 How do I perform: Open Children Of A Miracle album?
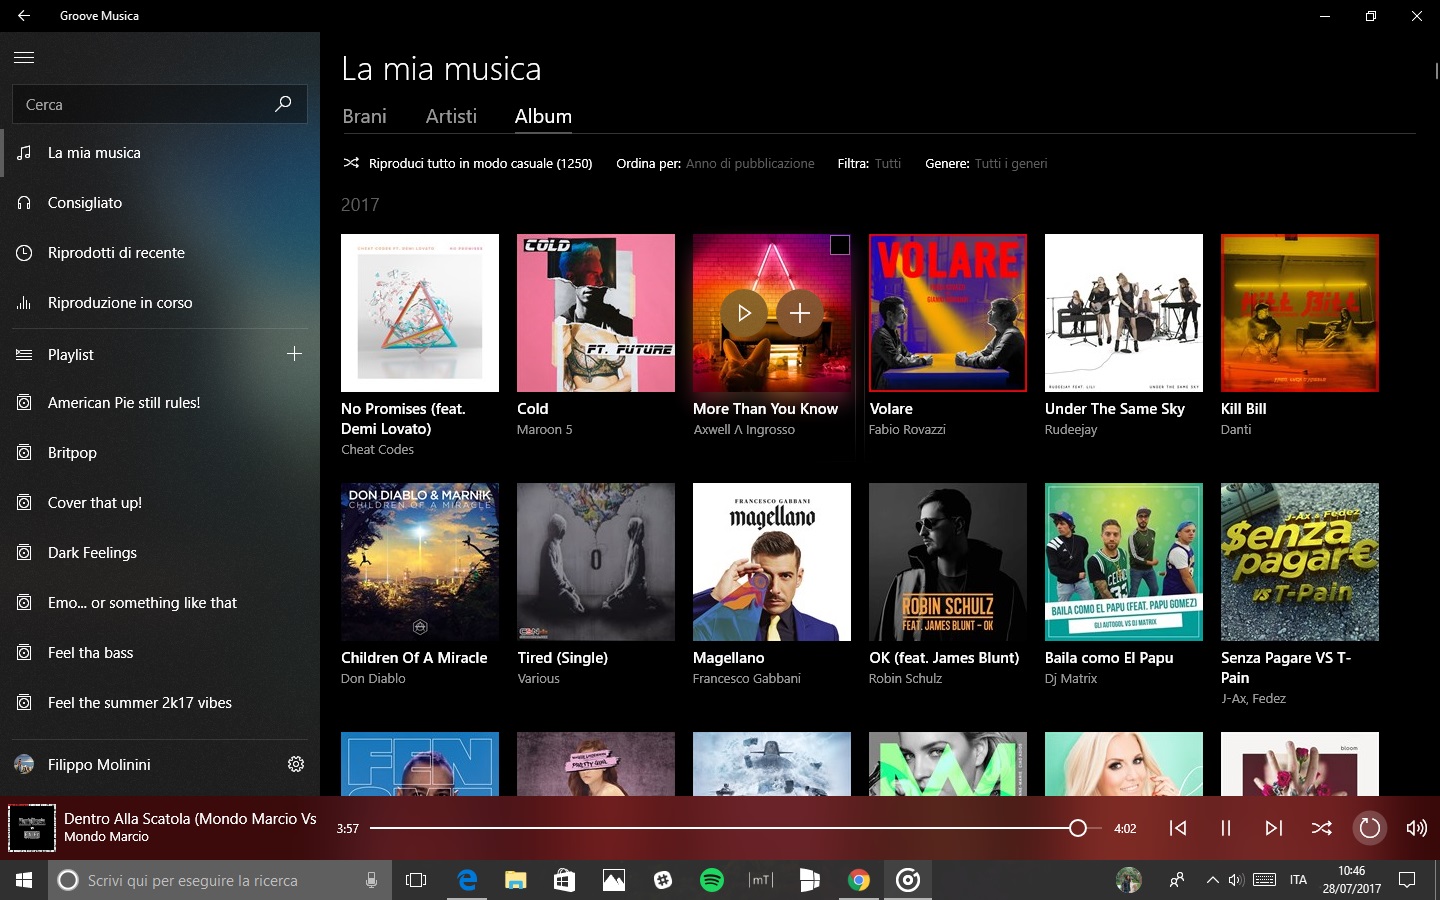(x=420, y=562)
